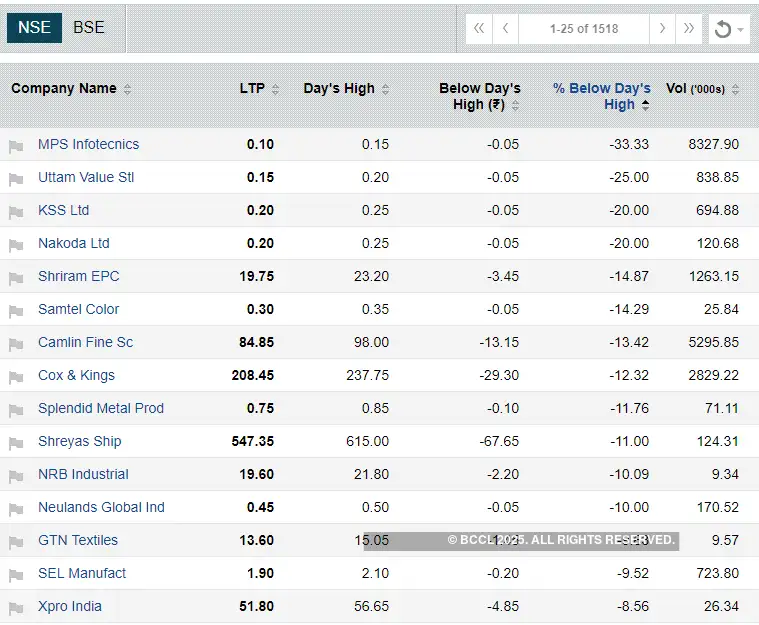Open Shreyas Ship company link
This screenshot has height=625, width=759.
(80, 441)
